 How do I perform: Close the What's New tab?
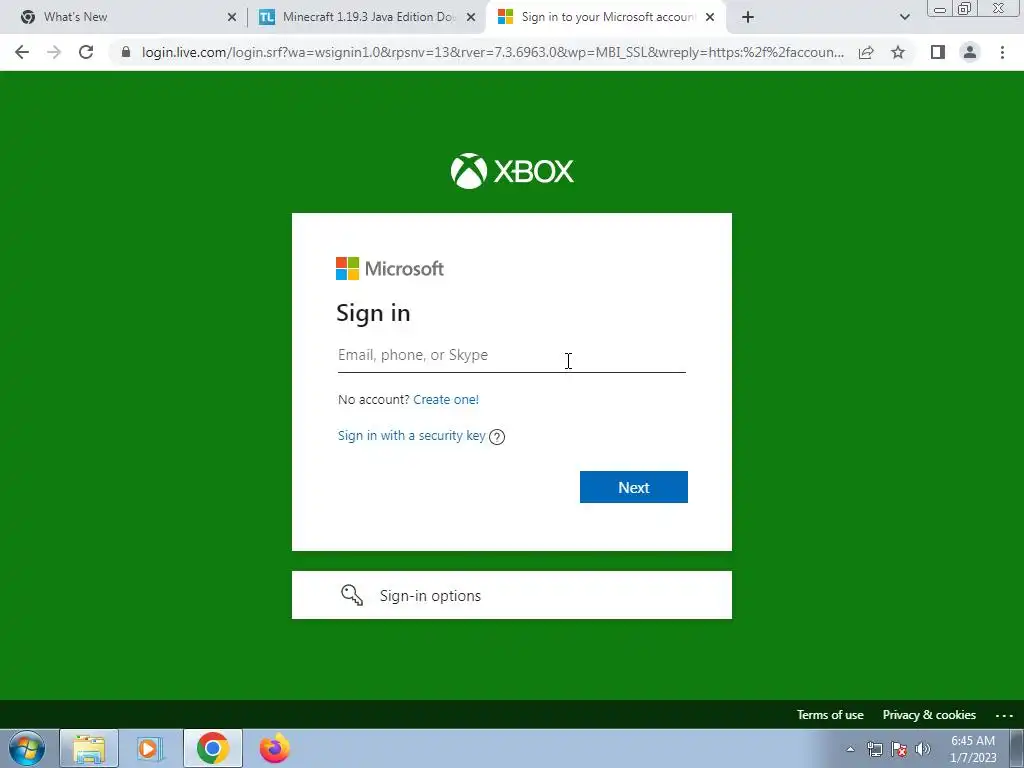click(x=232, y=18)
